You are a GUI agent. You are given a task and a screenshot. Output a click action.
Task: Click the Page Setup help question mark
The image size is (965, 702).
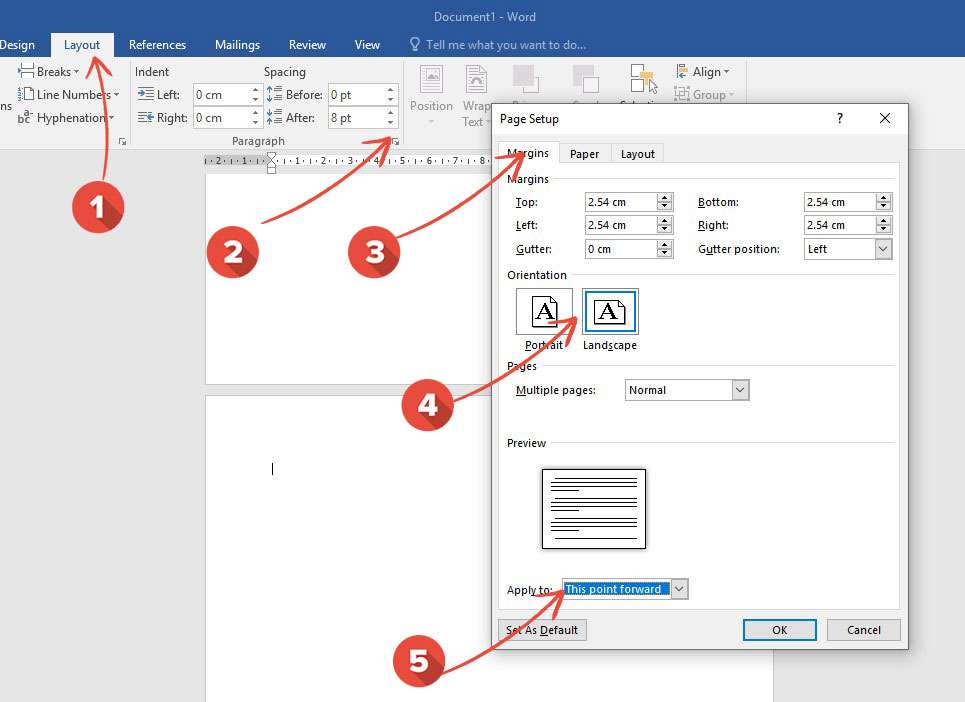coord(840,118)
